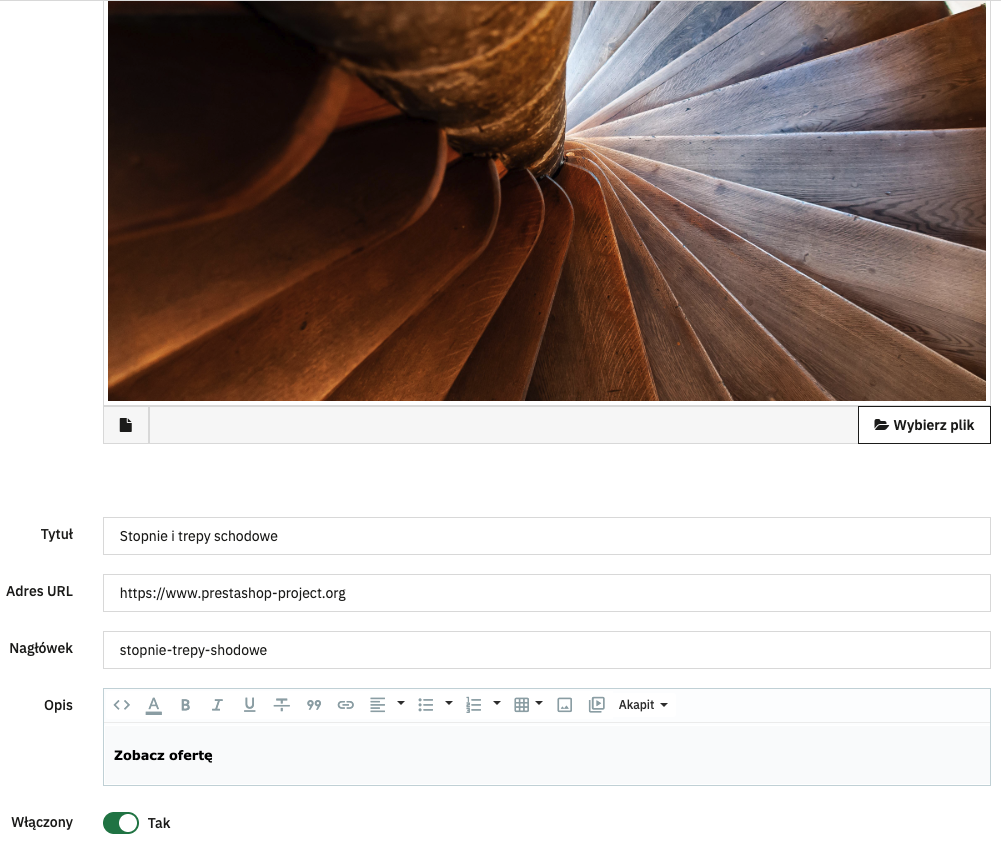The width and height of the screenshot is (1001, 858).
Task: Choose text color tool
Action: [154, 705]
